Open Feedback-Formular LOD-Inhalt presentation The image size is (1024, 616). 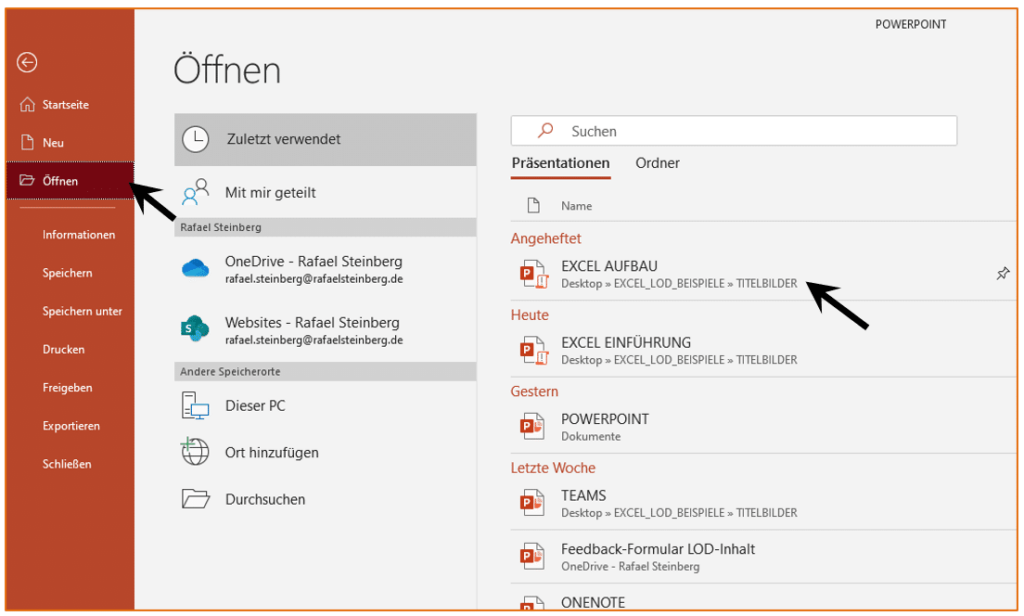(763, 557)
